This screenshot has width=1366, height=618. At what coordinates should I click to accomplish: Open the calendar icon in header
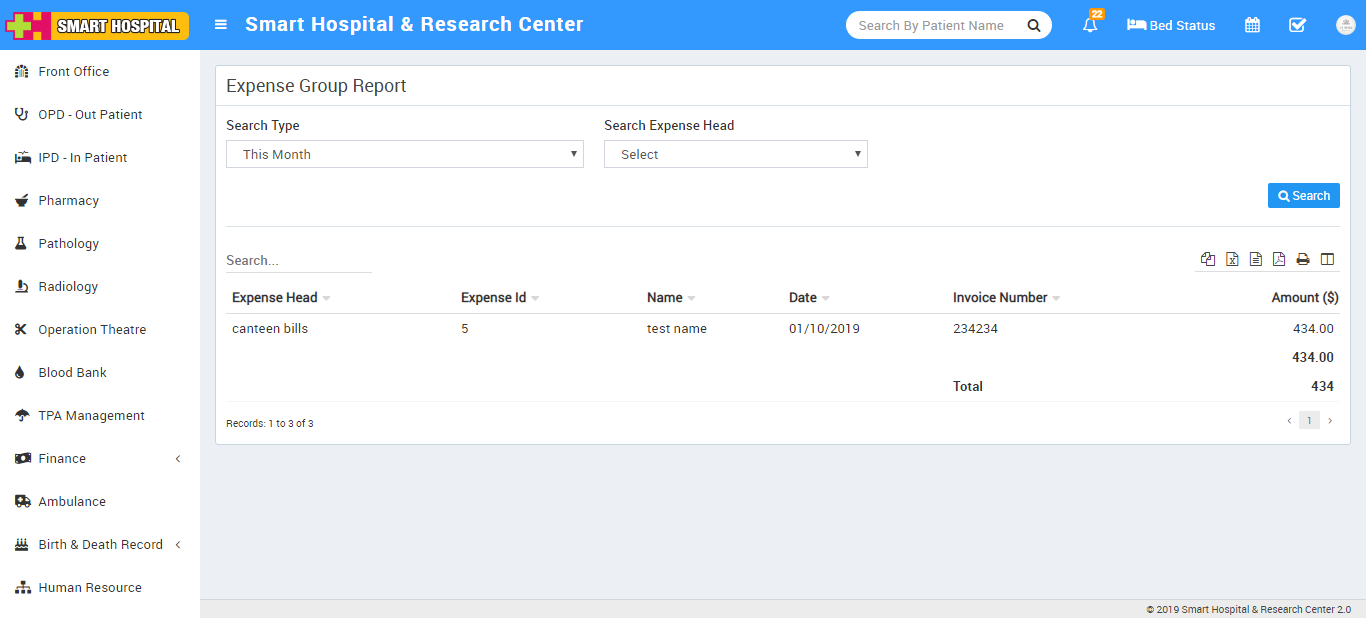(1252, 25)
